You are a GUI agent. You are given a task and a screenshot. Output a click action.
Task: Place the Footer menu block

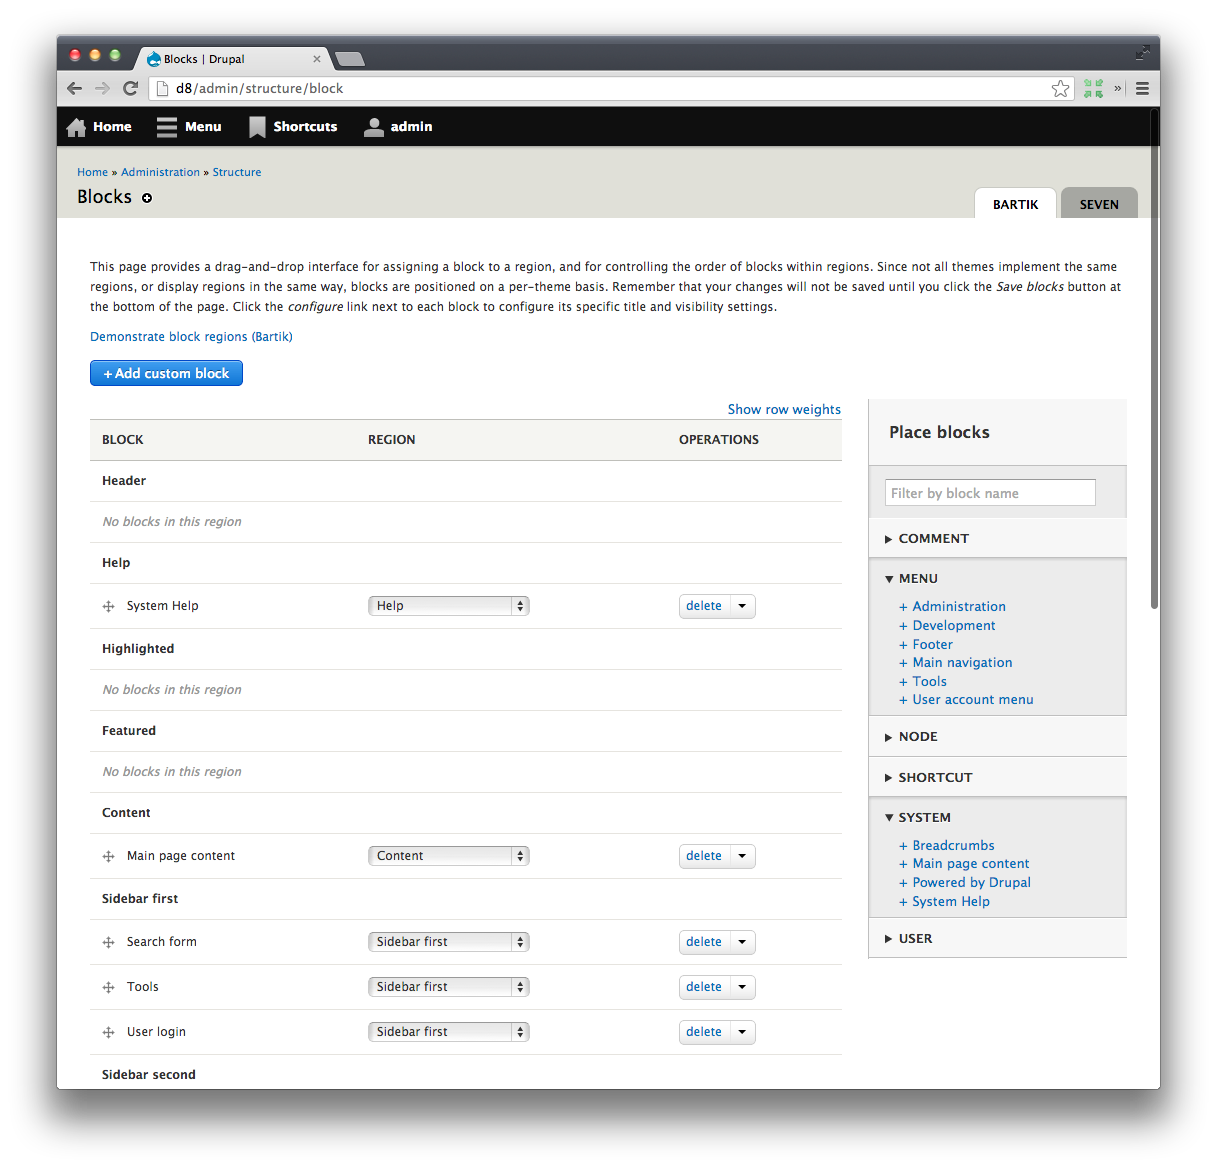pyautogui.click(x=926, y=644)
